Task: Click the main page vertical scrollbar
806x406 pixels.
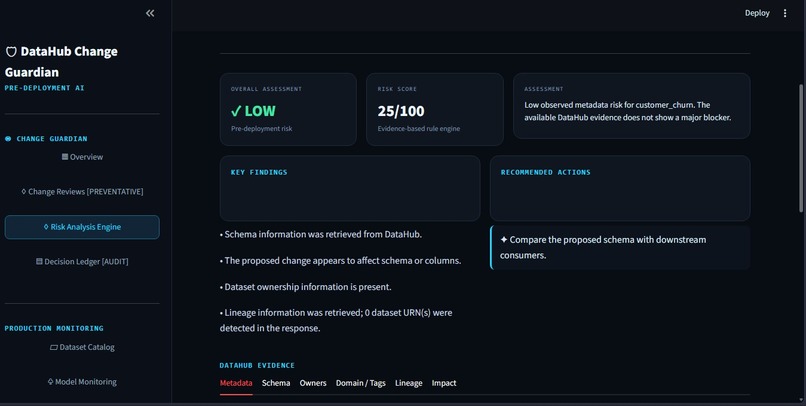Action: coord(801,148)
